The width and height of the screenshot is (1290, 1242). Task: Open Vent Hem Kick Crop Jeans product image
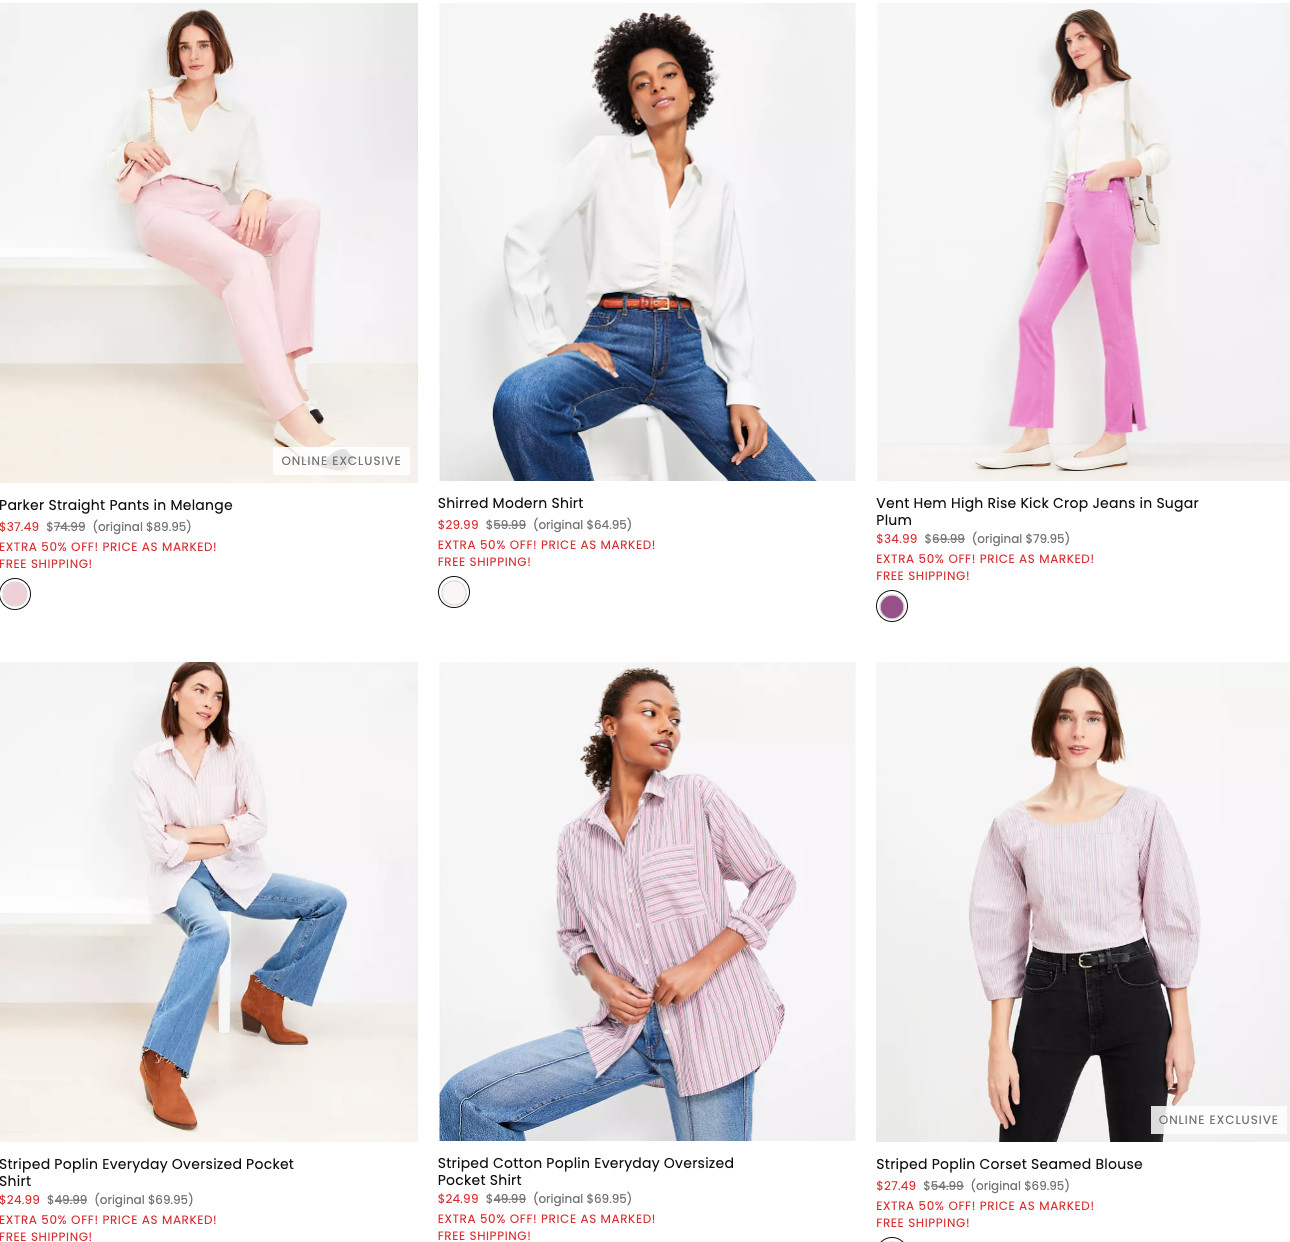(x=1083, y=242)
